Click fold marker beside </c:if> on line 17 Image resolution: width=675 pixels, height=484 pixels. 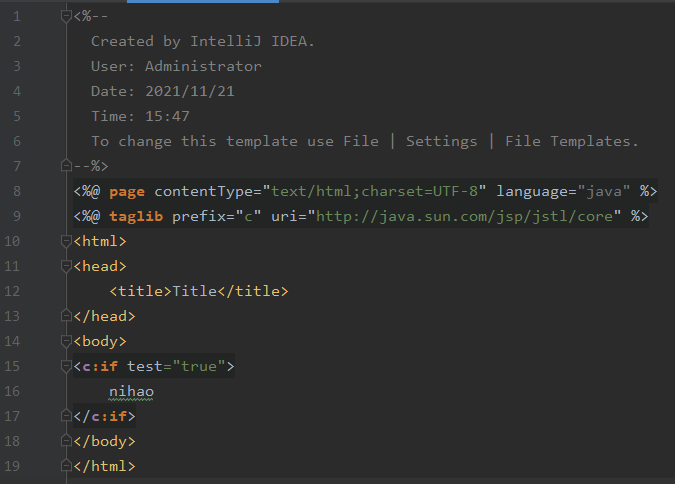tap(66, 416)
